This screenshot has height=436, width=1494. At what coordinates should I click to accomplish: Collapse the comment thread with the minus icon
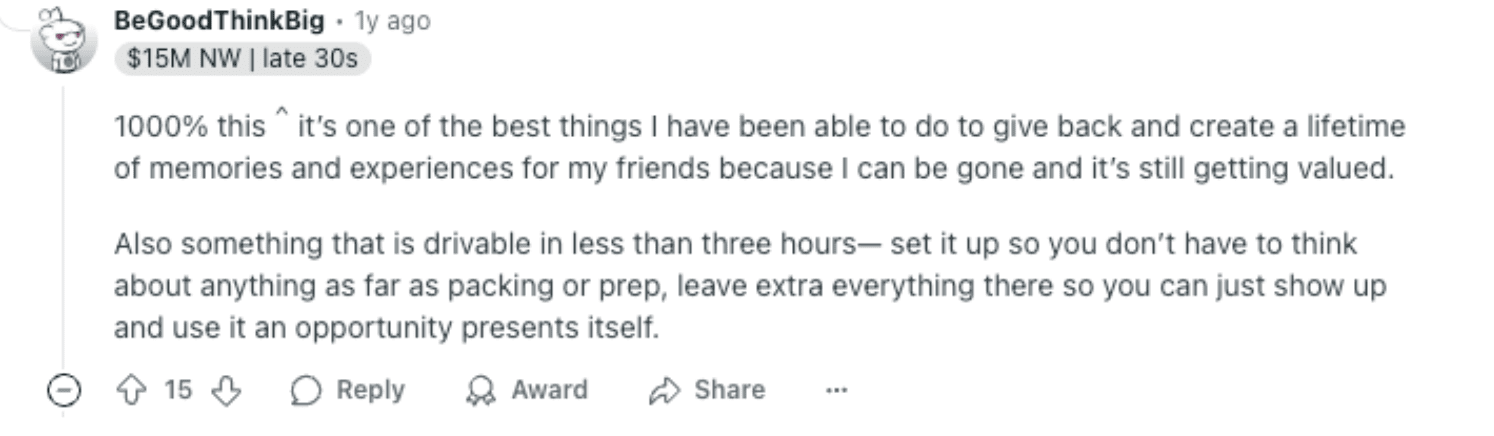click(x=64, y=390)
